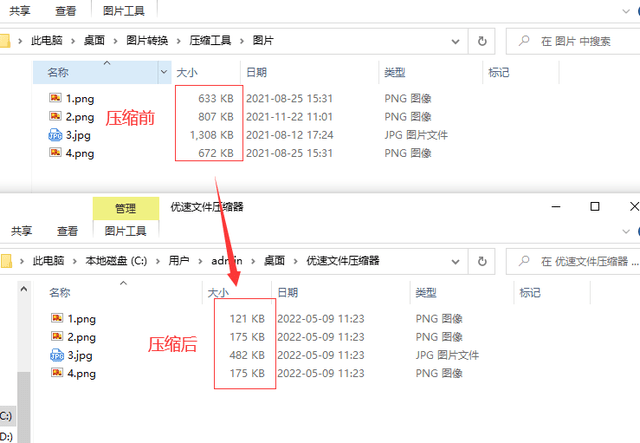
Task: Sort by the 类型 column in the 优速文件压缩器 window
Action: tap(425, 293)
